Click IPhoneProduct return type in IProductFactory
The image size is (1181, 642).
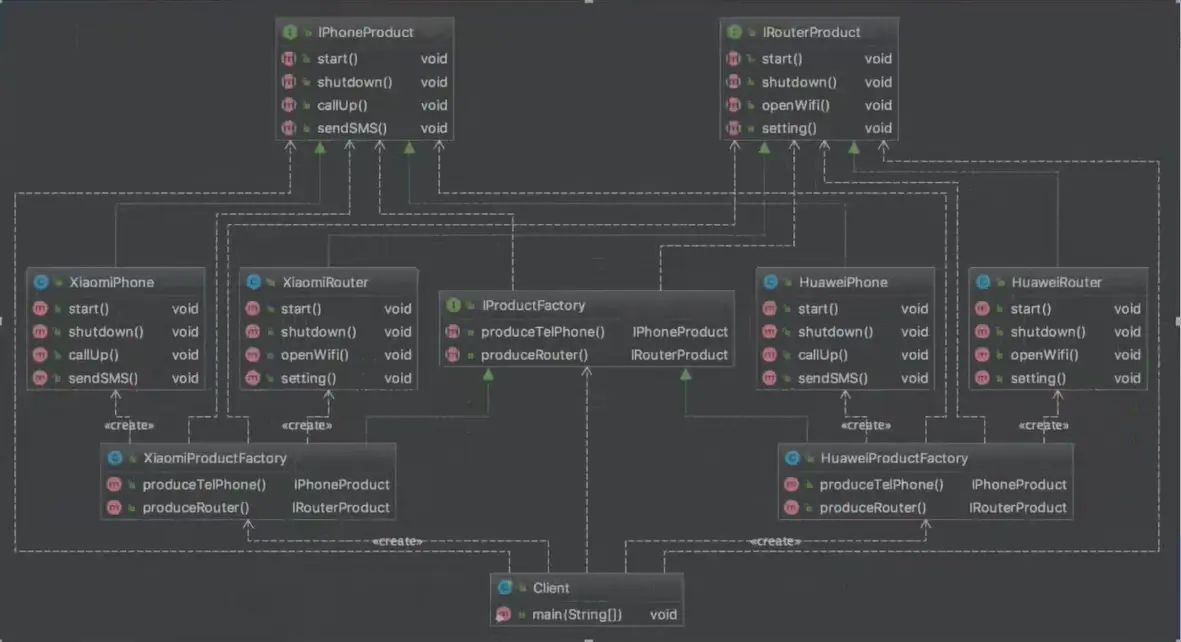point(680,332)
